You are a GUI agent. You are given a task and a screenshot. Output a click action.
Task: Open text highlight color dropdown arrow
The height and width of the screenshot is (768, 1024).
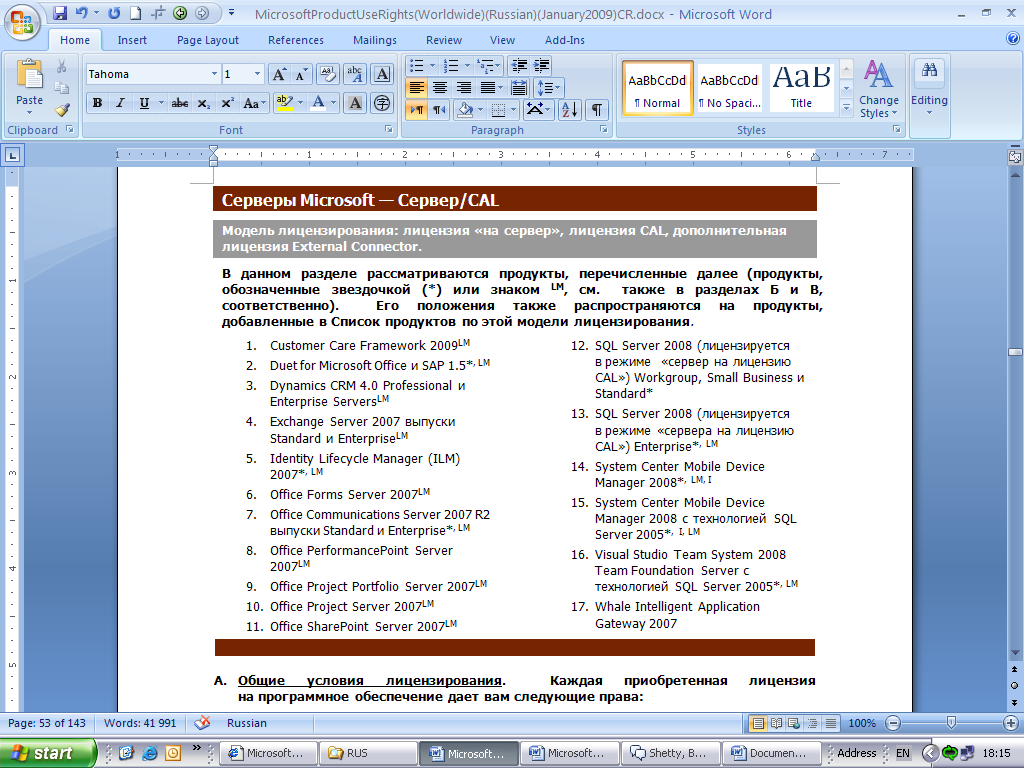pyautogui.click(x=300, y=103)
